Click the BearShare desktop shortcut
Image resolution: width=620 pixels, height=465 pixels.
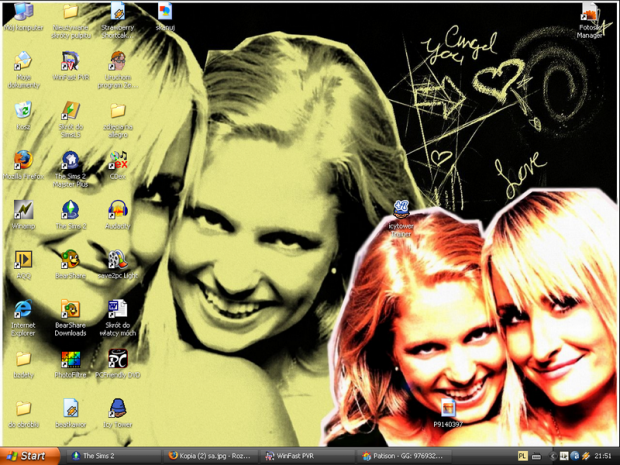[70, 259]
